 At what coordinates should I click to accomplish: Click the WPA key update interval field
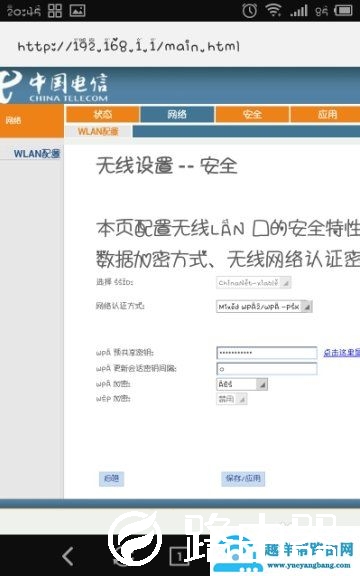(x=267, y=369)
